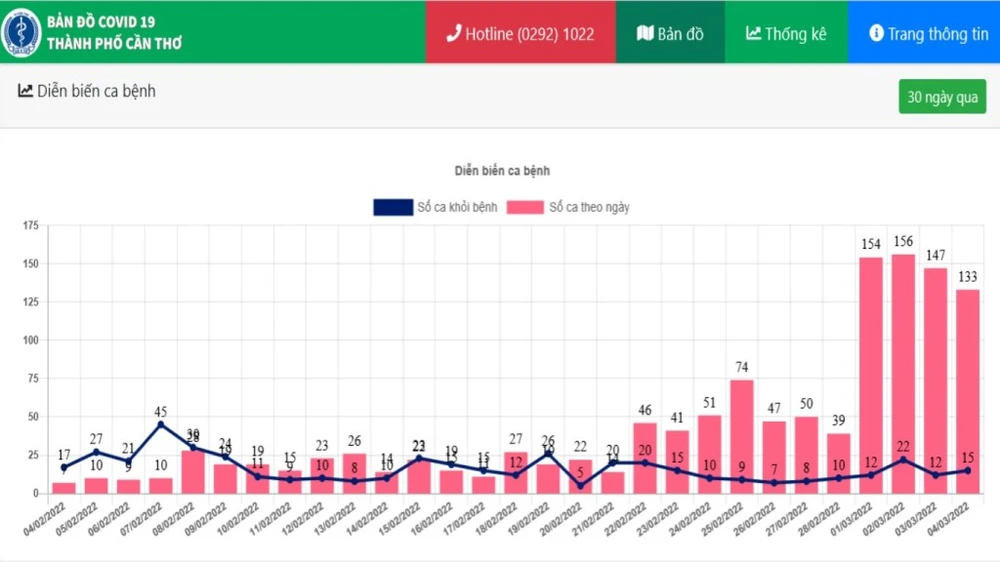The height and width of the screenshot is (562, 1000).
Task: Click the phone icon in Hotline
Action: (453, 33)
